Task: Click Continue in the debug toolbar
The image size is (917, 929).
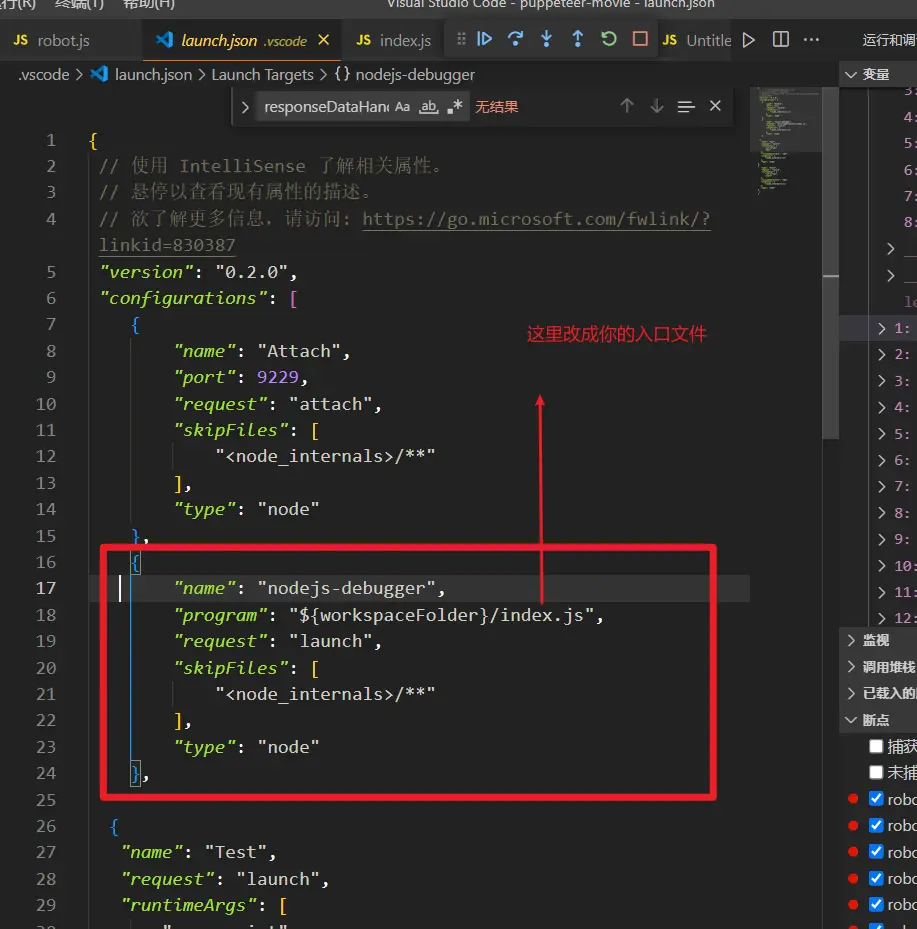Action: 485,39
